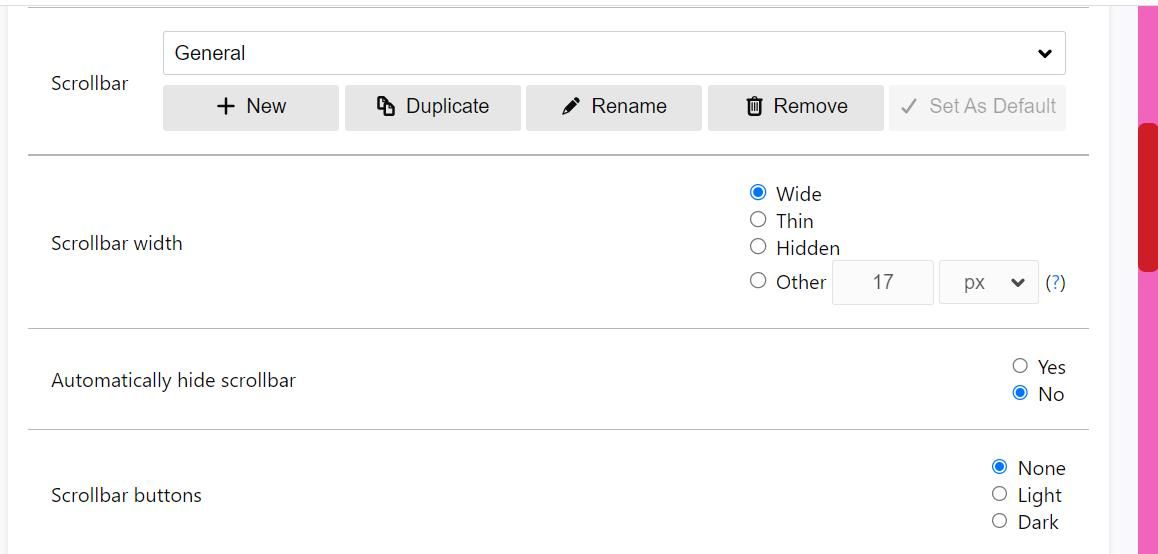Click the Remove trash can icon

754,106
